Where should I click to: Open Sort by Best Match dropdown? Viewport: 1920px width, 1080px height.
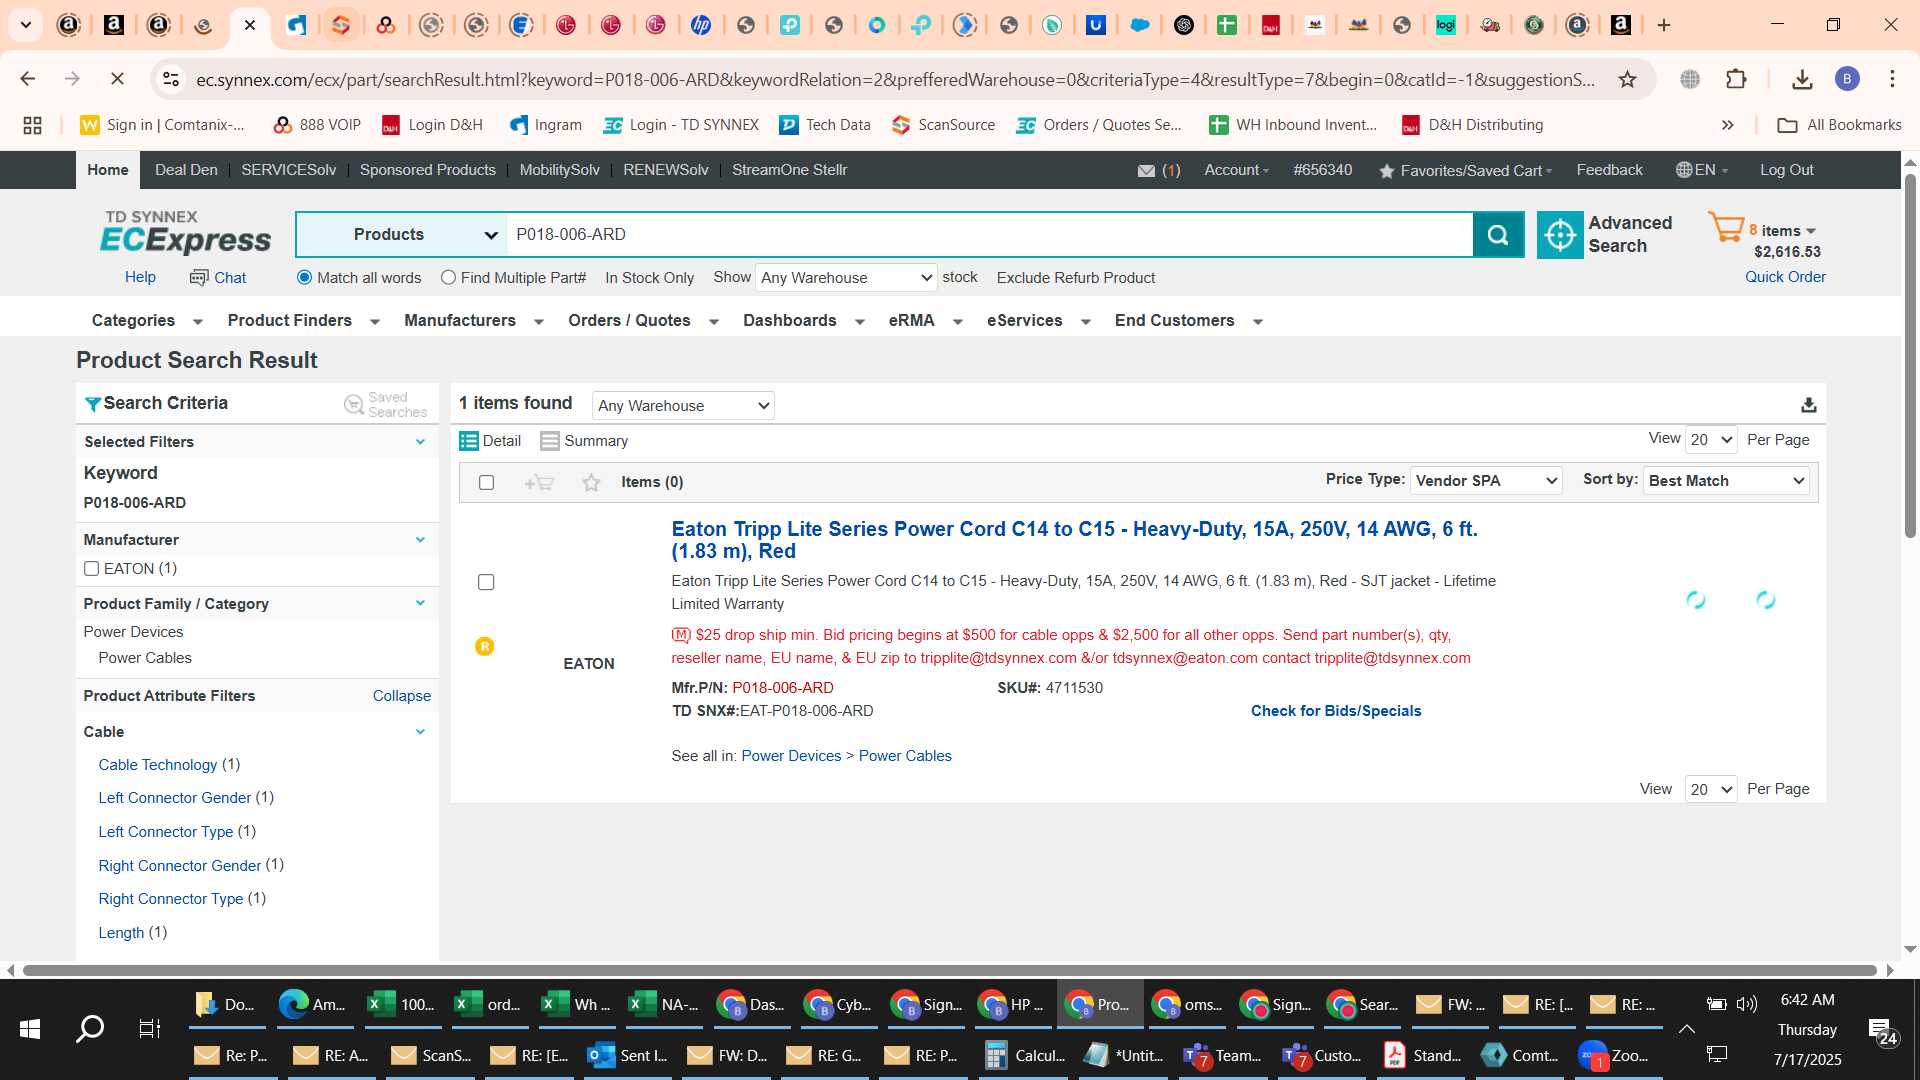tap(1726, 481)
